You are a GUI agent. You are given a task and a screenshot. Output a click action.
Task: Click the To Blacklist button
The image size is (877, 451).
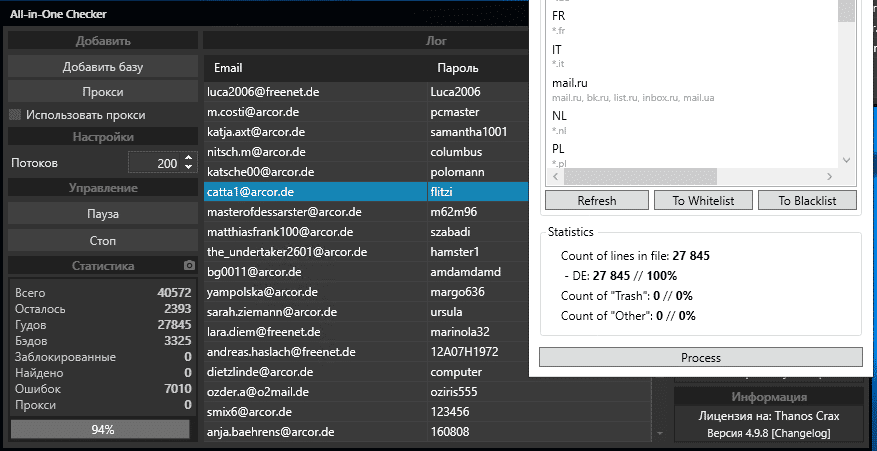point(809,201)
